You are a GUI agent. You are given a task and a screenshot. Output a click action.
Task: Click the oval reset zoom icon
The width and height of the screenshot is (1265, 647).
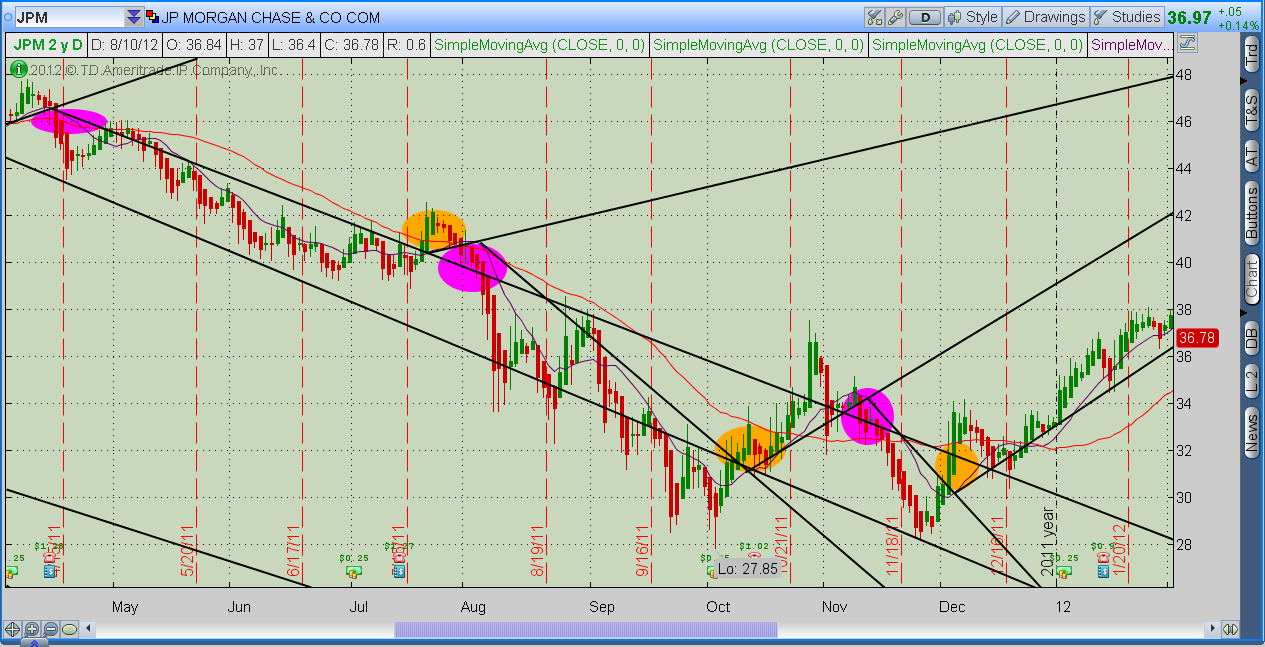(70, 629)
